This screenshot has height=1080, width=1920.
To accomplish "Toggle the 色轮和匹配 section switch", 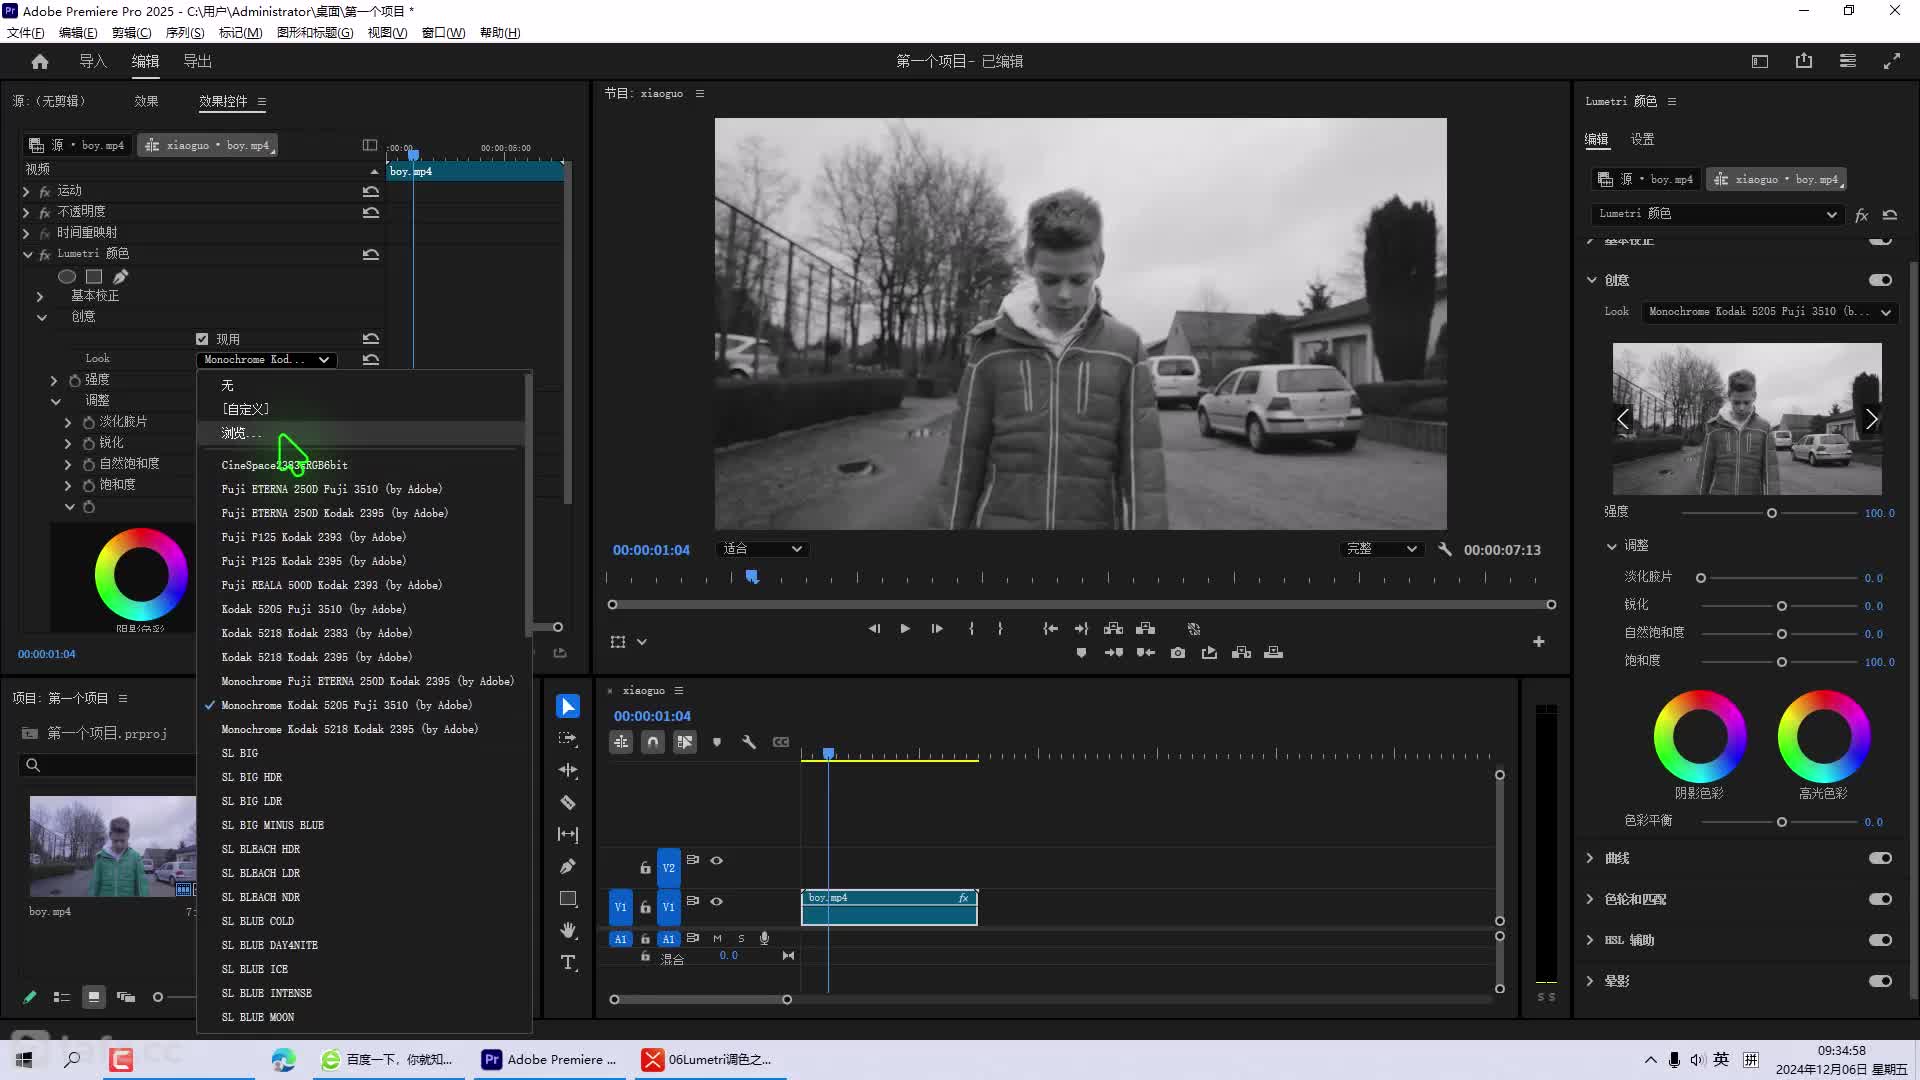I will (1880, 899).
